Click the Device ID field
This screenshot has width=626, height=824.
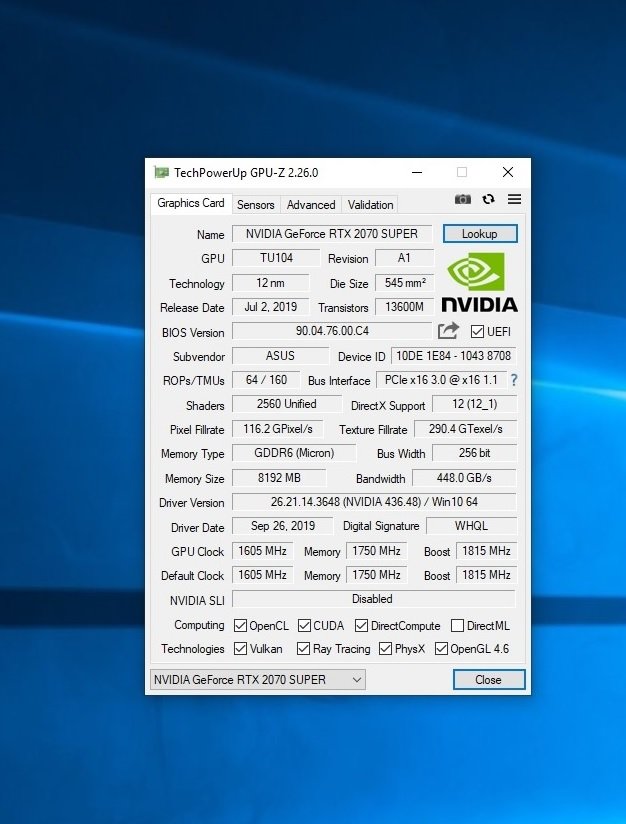(453, 356)
